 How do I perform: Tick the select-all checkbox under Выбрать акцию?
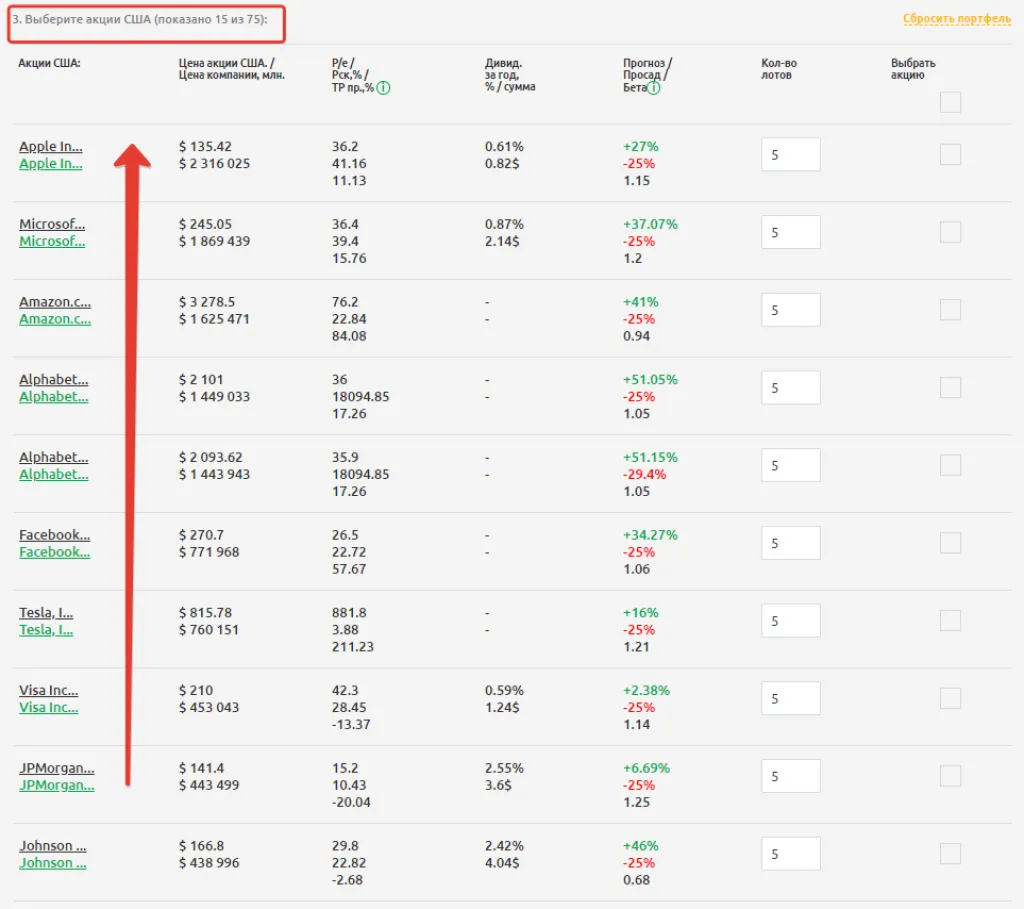pyautogui.click(x=950, y=102)
